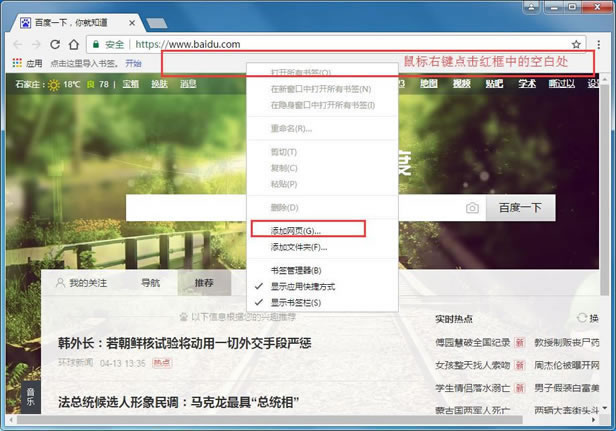616x431 pixels.
Task: Choose 添加文件夹(F)... from context menu
Action: coord(322,247)
